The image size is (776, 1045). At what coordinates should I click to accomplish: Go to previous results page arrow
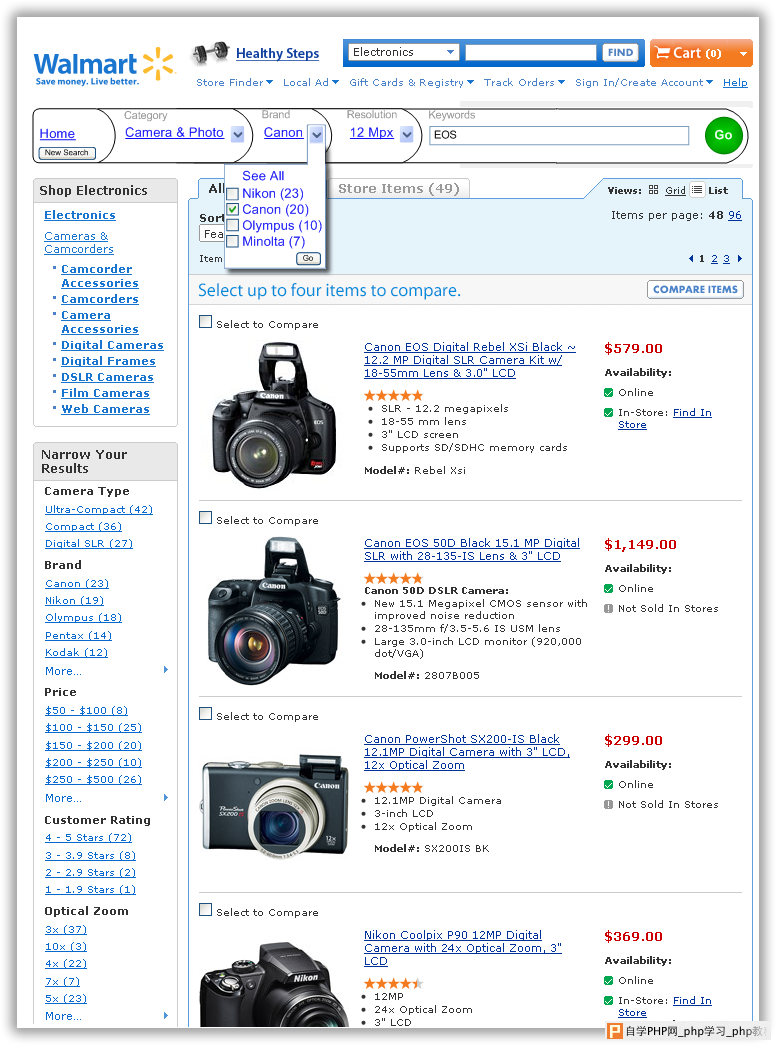690,259
